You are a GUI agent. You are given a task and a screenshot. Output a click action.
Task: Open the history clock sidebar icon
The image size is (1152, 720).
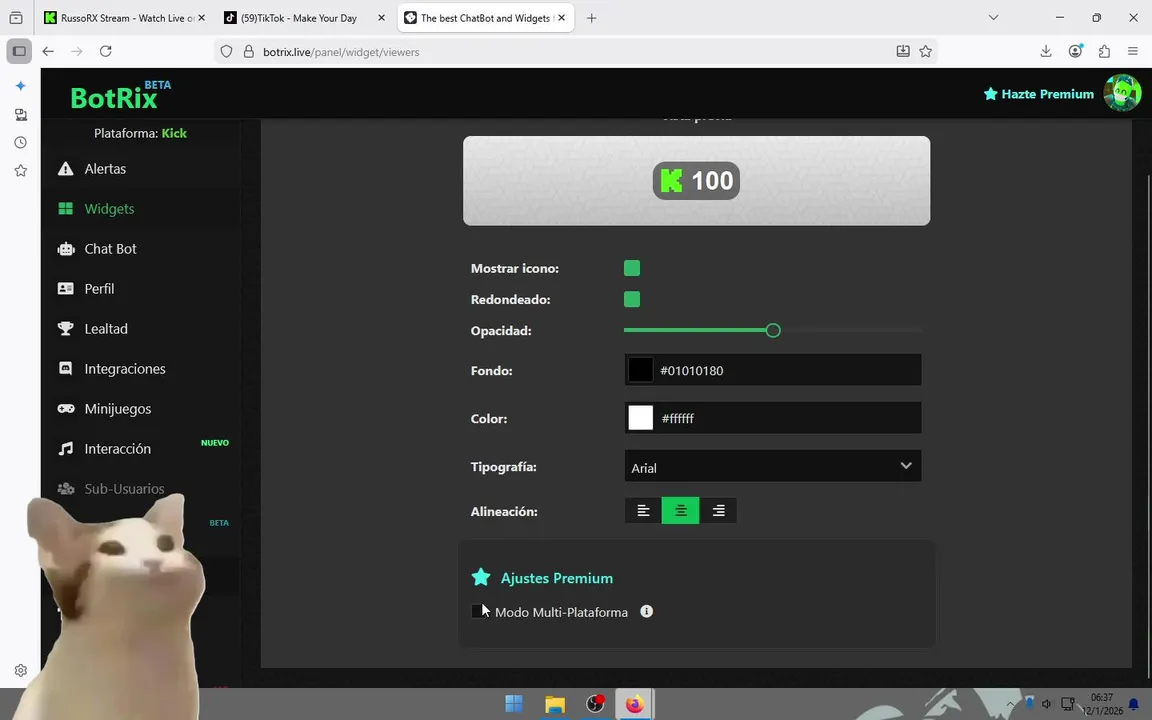[x=21, y=143]
